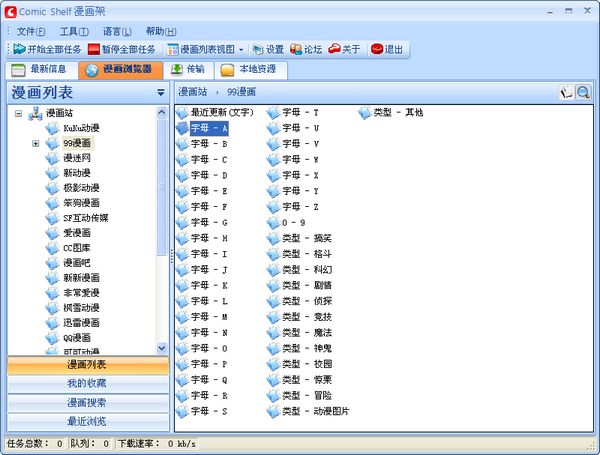
Task: Switch to the 本地资源 tab
Action: (x=251, y=70)
